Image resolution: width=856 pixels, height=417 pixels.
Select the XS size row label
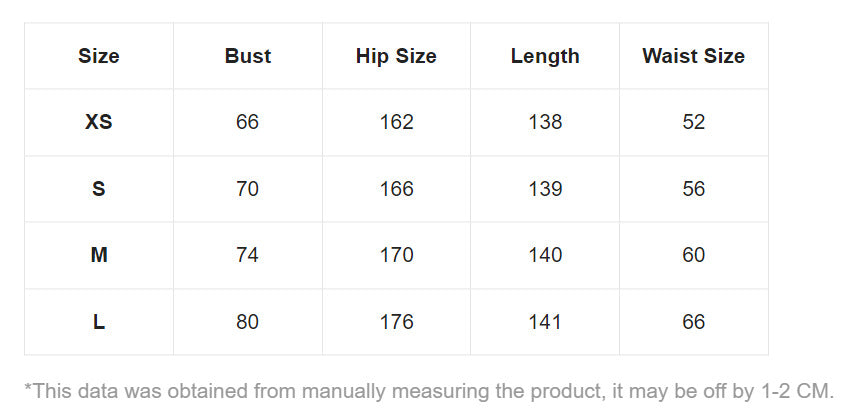(98, 122)
